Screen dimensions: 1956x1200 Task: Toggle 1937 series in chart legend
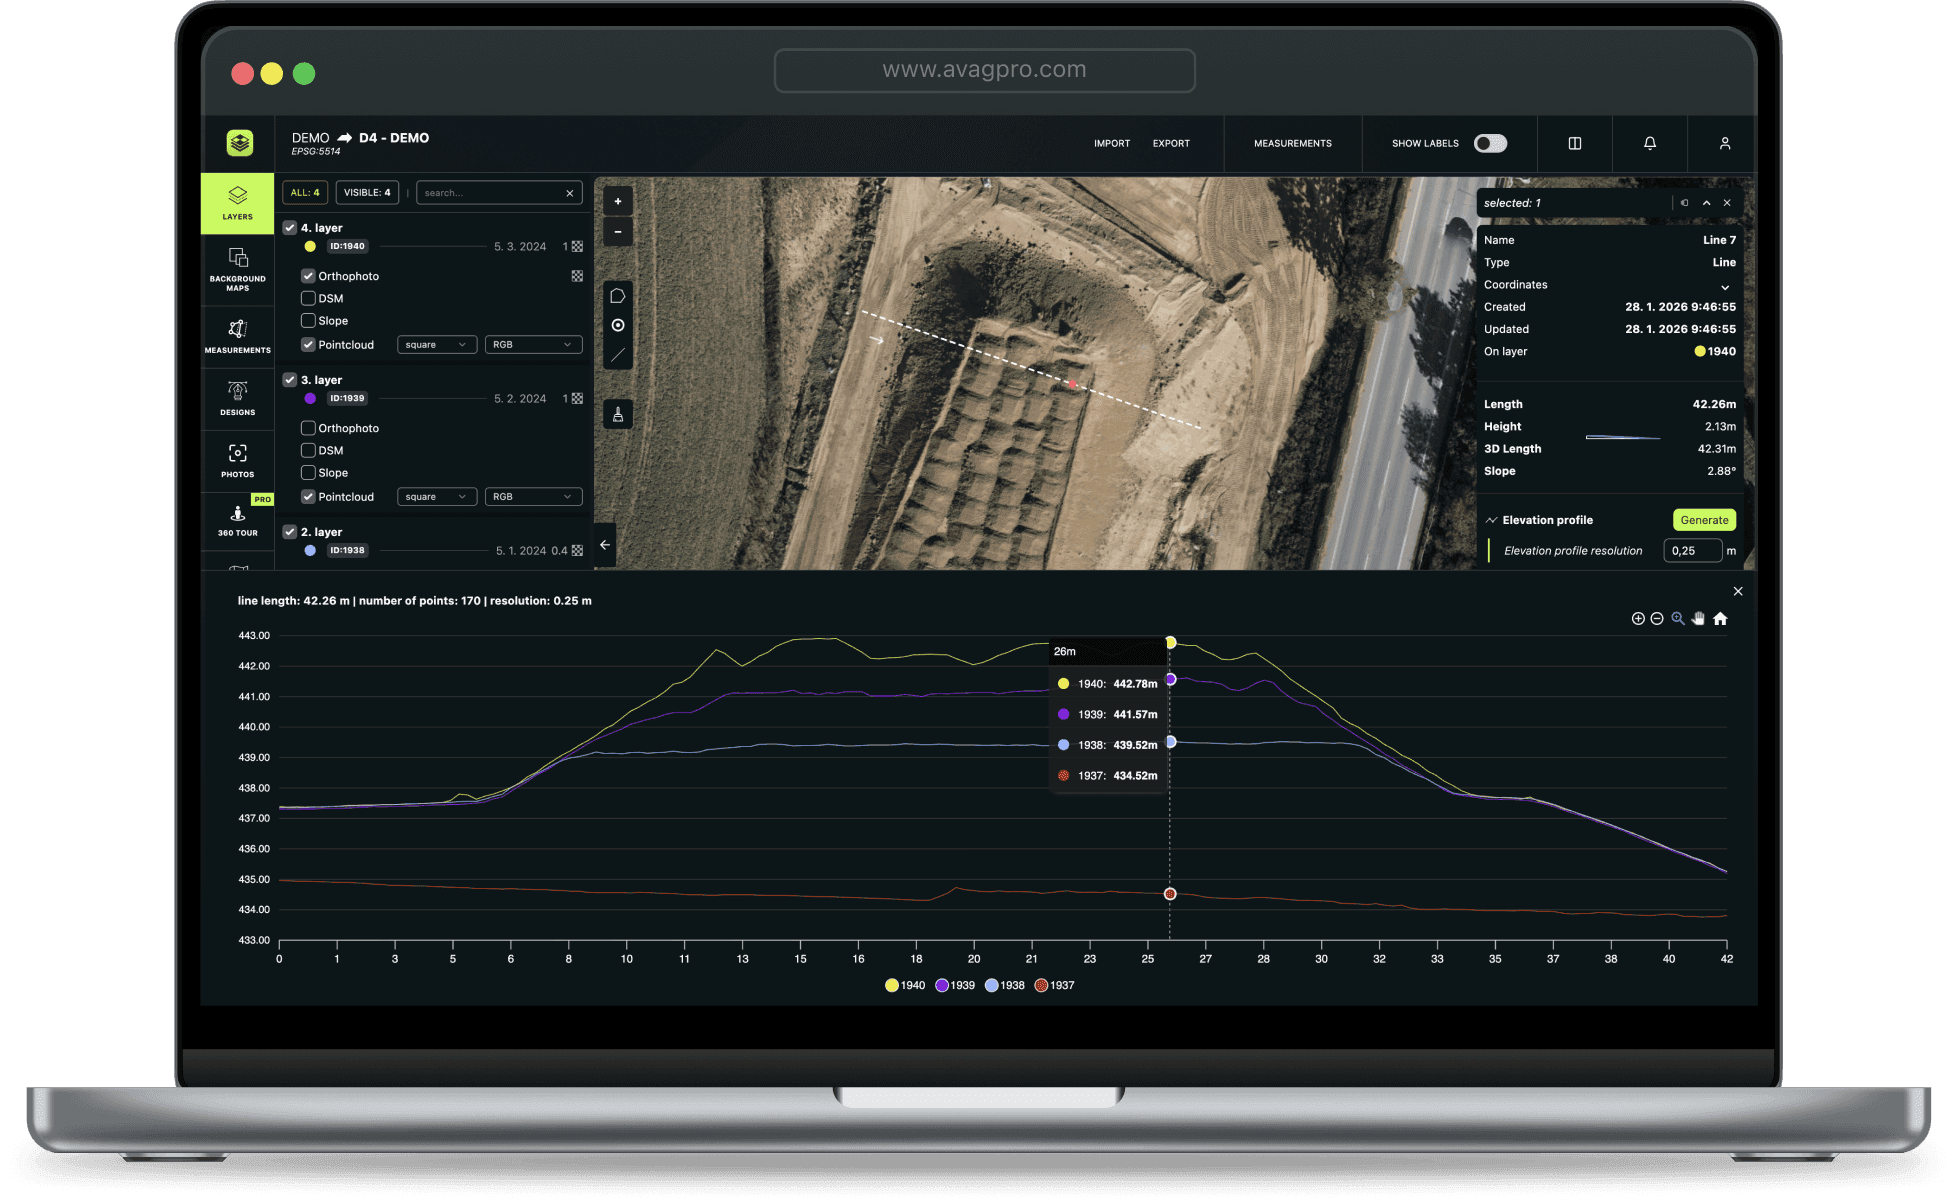1055,985
